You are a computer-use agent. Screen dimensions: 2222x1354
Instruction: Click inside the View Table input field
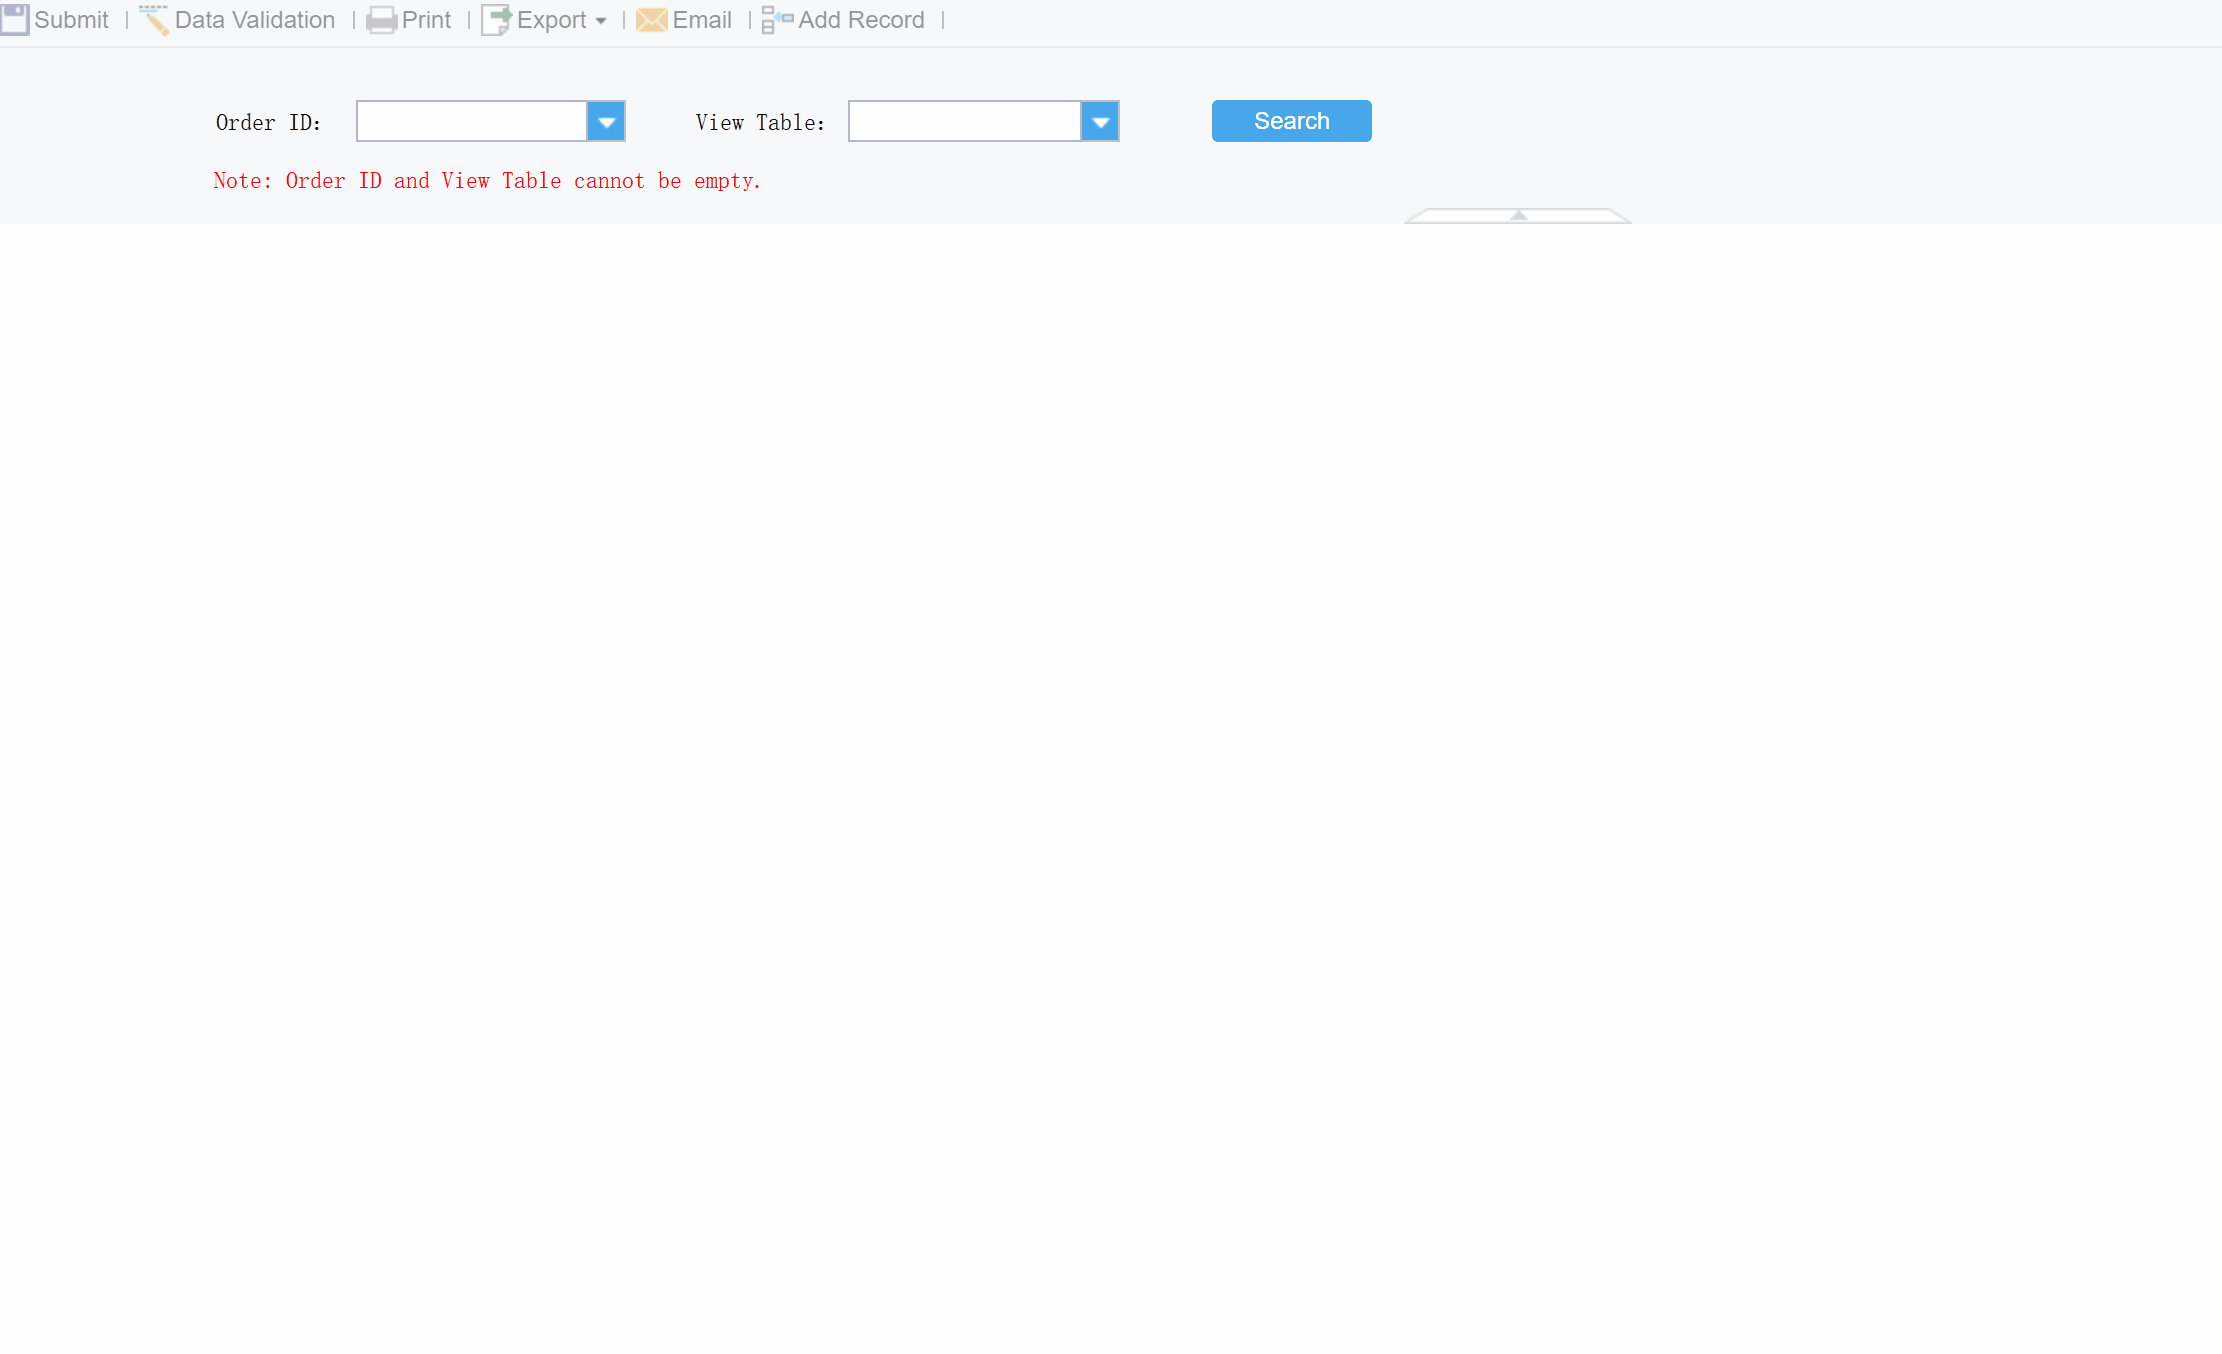963,121
